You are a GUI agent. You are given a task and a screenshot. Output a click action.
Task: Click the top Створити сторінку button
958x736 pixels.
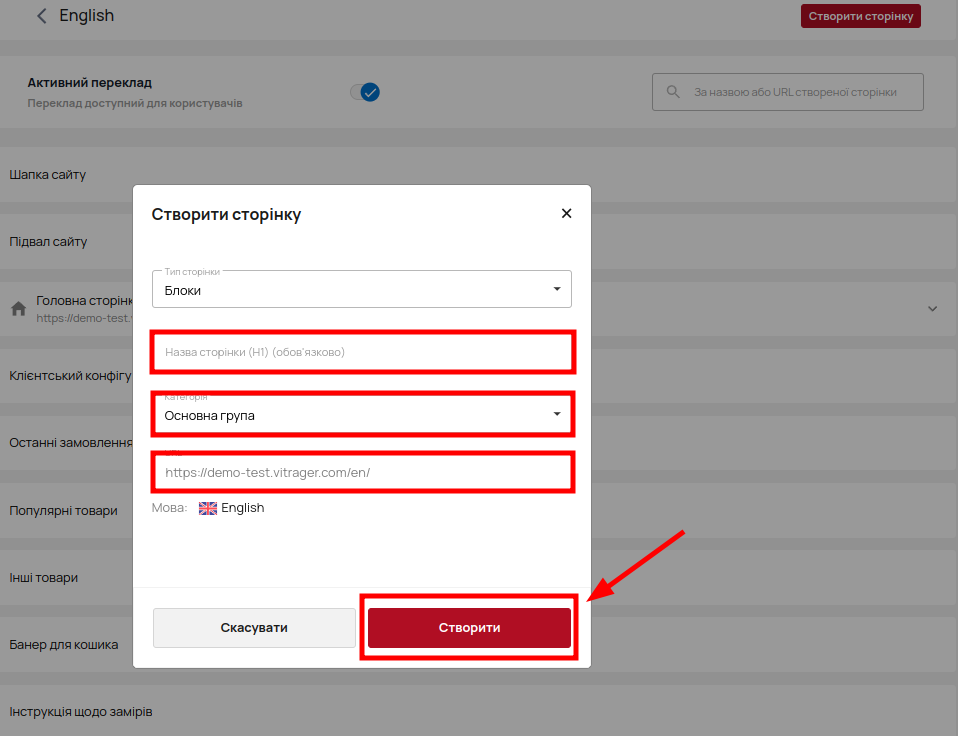[860, 16]
